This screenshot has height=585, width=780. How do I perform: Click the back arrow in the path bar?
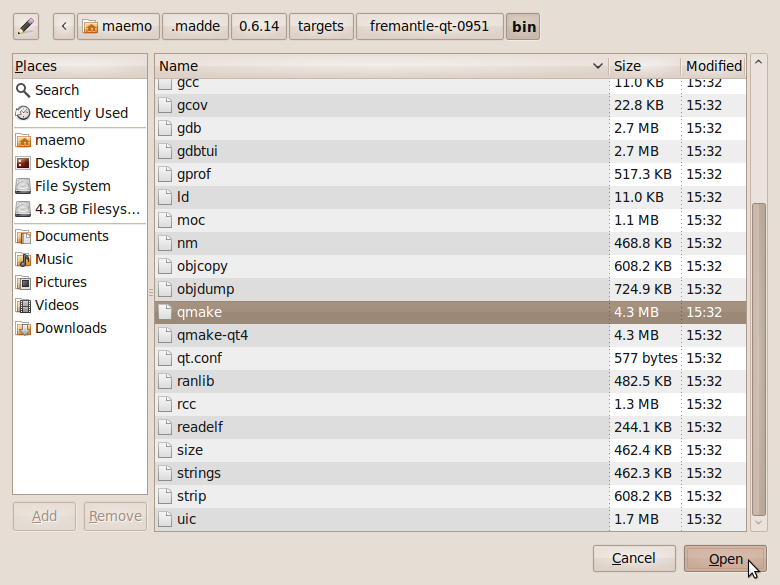click(x=64, y=26)
